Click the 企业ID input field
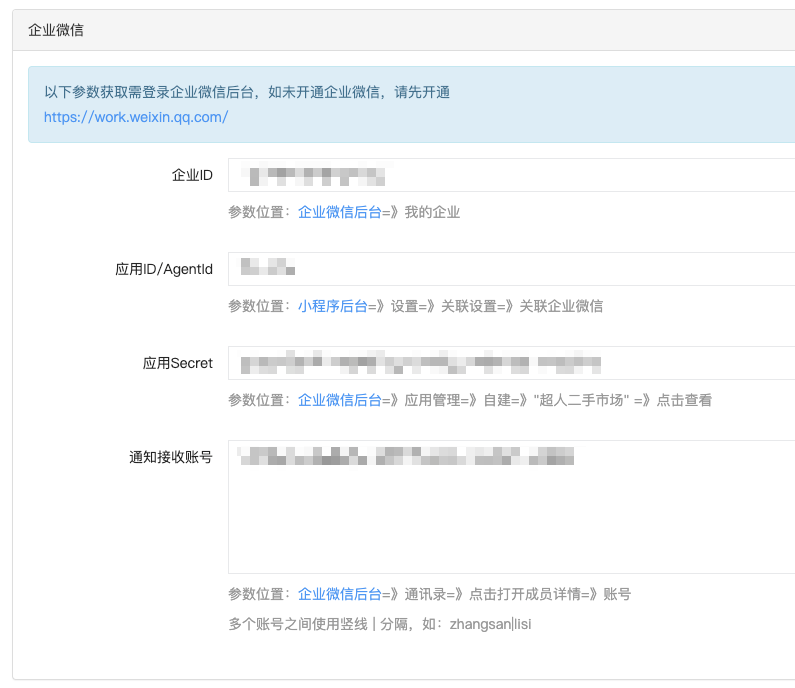Image resolution: width=795 pixels, height=688 pixels. tap(512, 175)
